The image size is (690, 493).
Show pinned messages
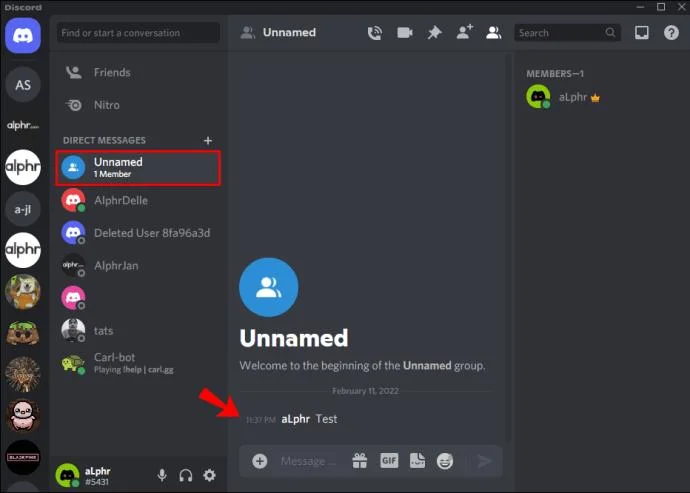point(434,33)
